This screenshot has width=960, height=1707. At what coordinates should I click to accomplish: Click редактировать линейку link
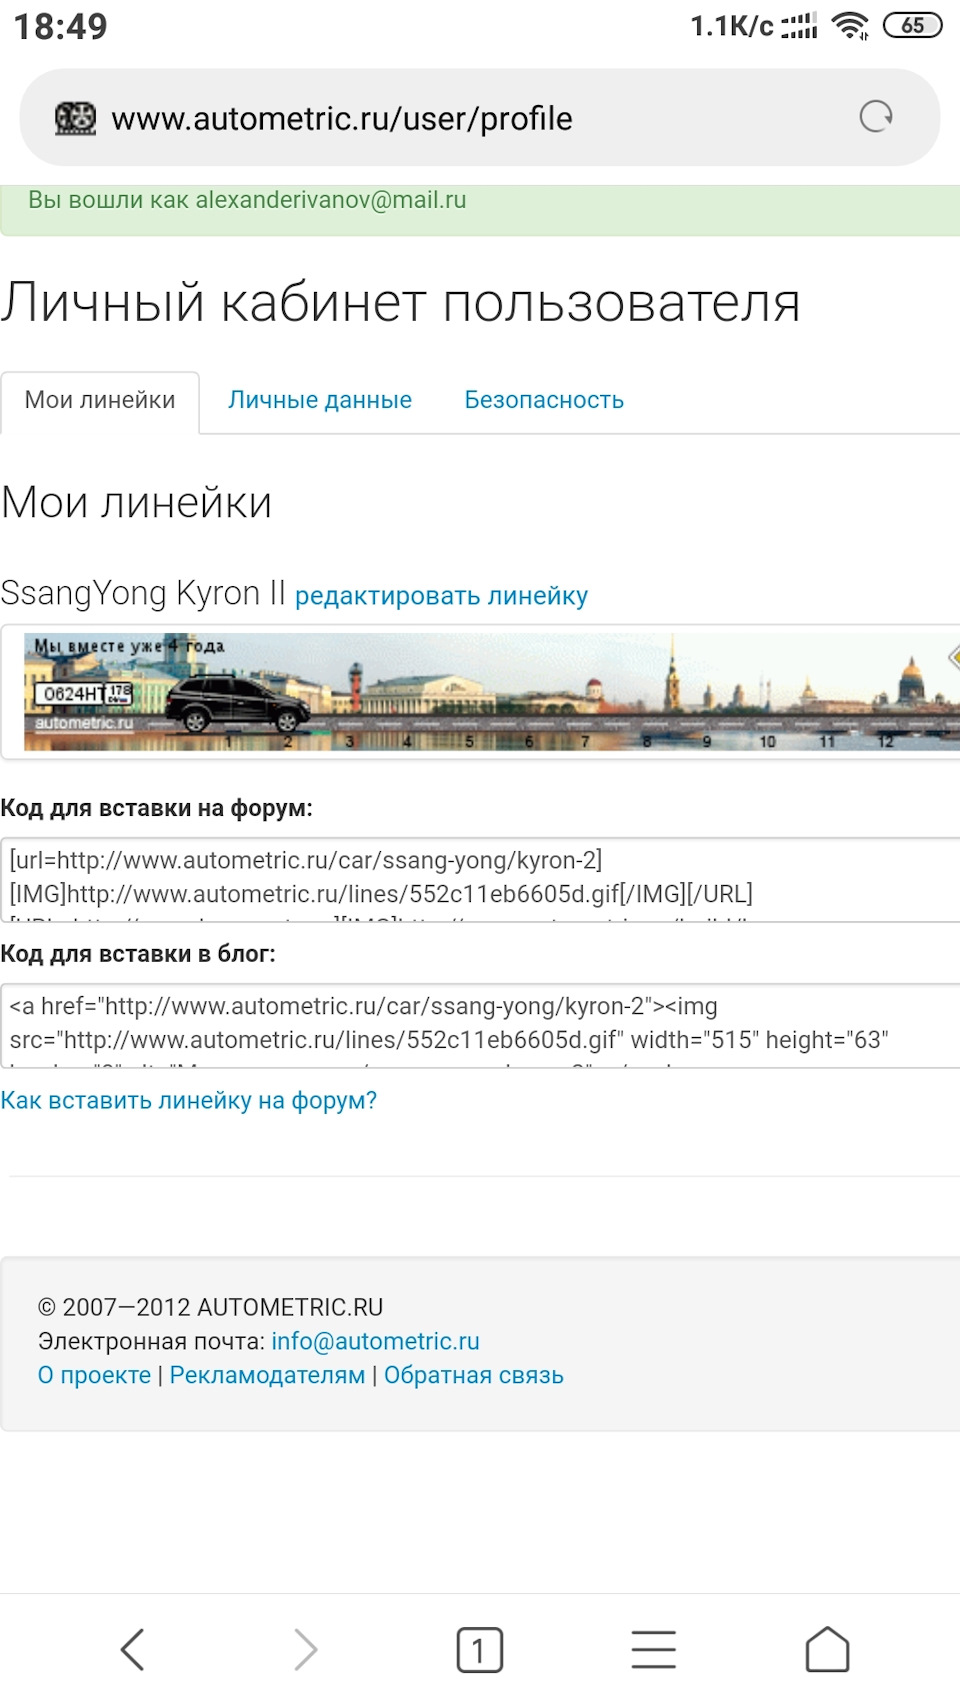coord(441,596)
